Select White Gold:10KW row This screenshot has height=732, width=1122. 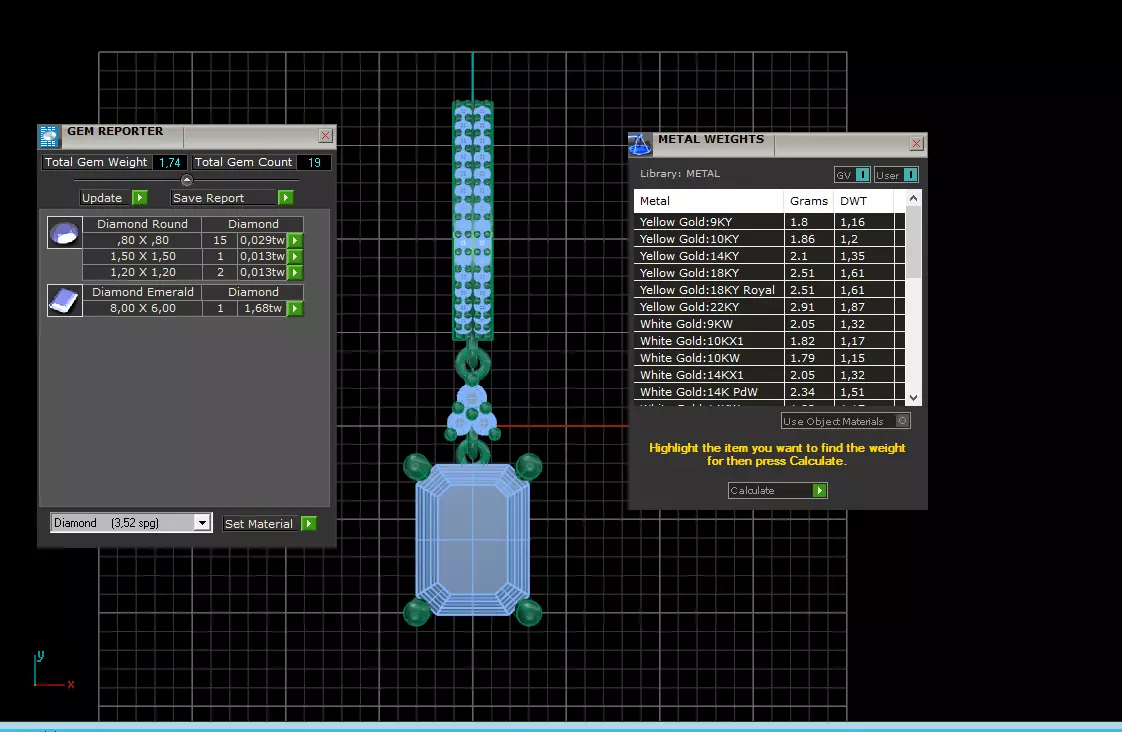click(769, 358)
